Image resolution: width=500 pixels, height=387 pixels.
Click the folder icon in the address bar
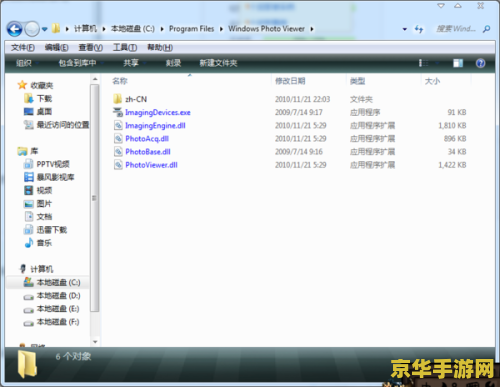point(56,29)
